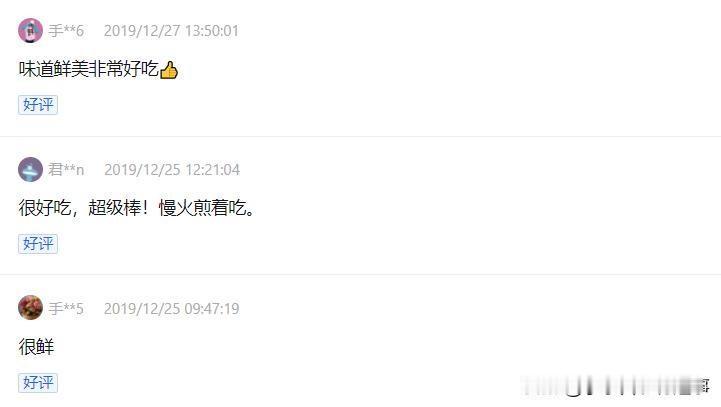
Task: Open profile of username 手**5
Action: 66,309
